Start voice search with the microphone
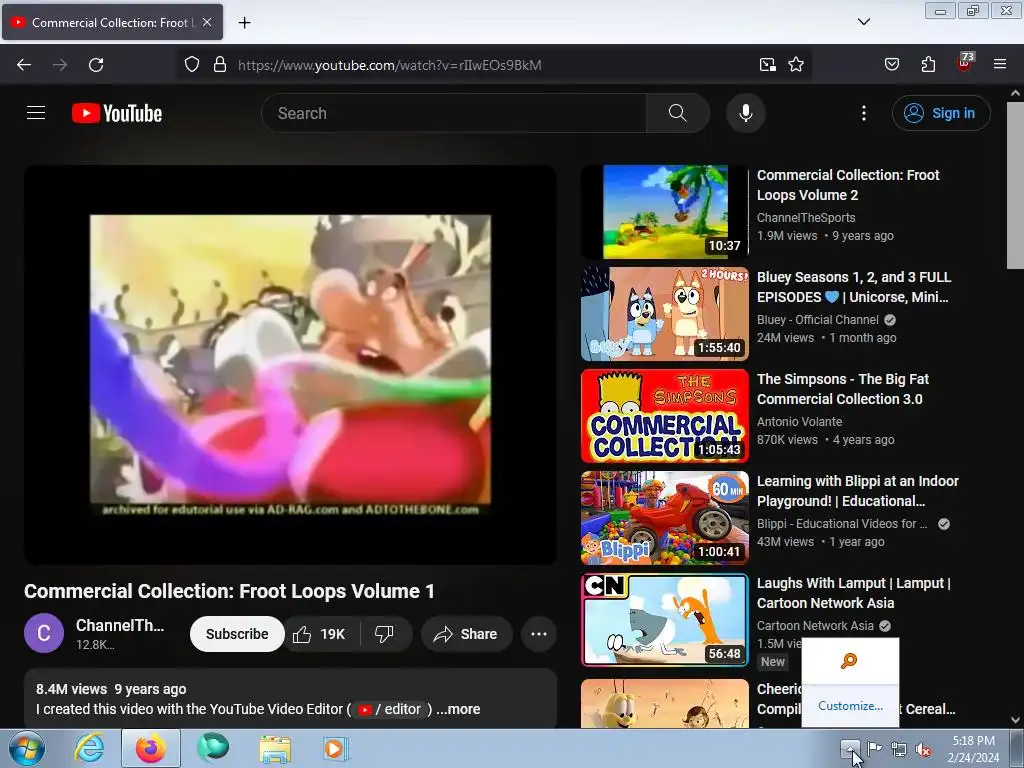The image size is (1024, 768). [x=745, y=113]
